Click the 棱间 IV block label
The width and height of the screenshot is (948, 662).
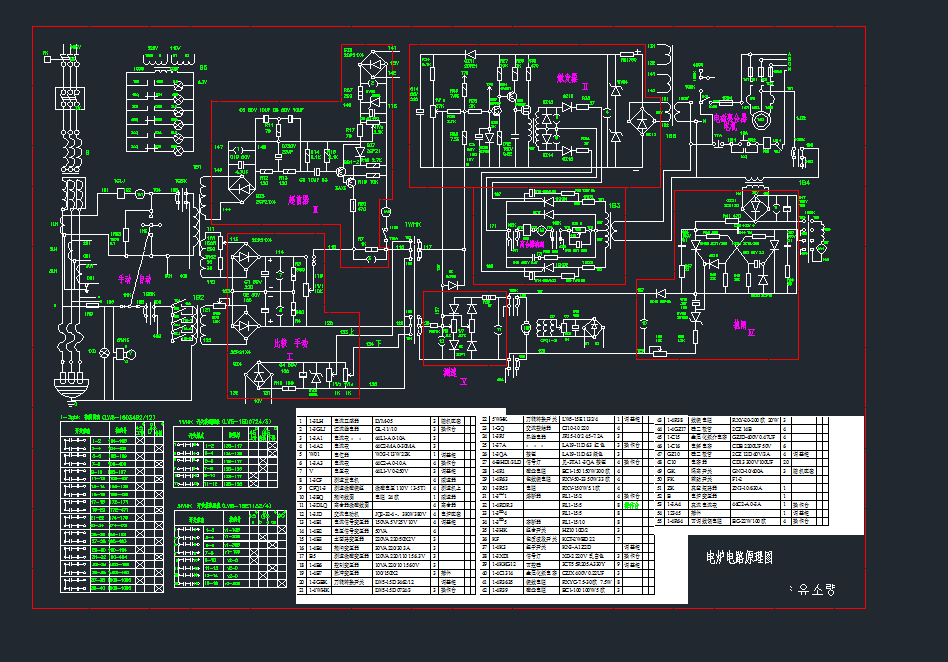(x=739, y=325)
